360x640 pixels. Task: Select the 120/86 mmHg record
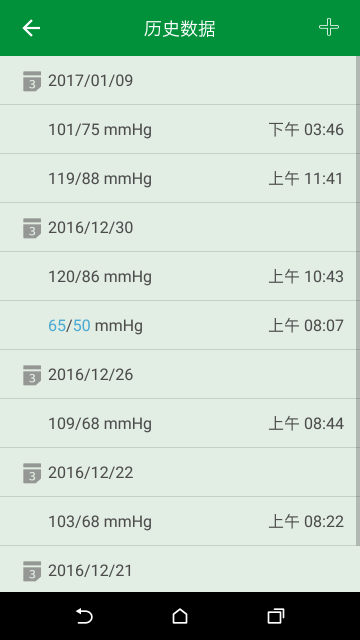pyautogui.click(x=178, y=276)
